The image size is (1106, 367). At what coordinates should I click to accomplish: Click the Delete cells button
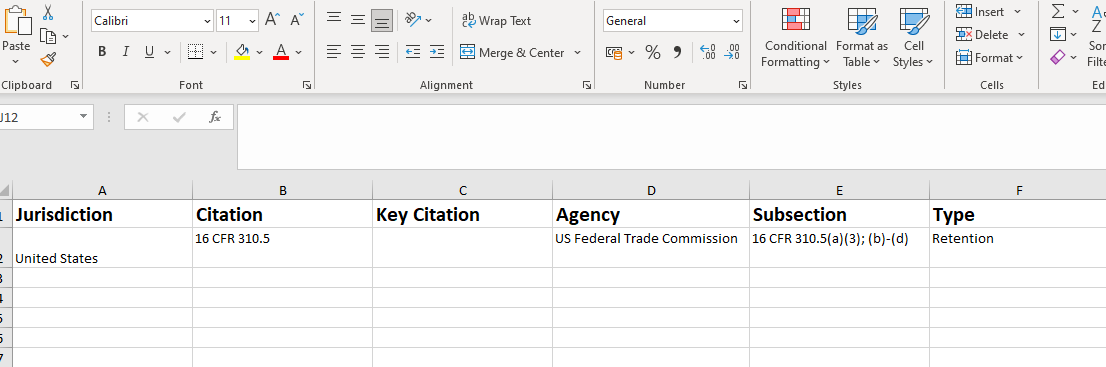(x=984, y=35)
